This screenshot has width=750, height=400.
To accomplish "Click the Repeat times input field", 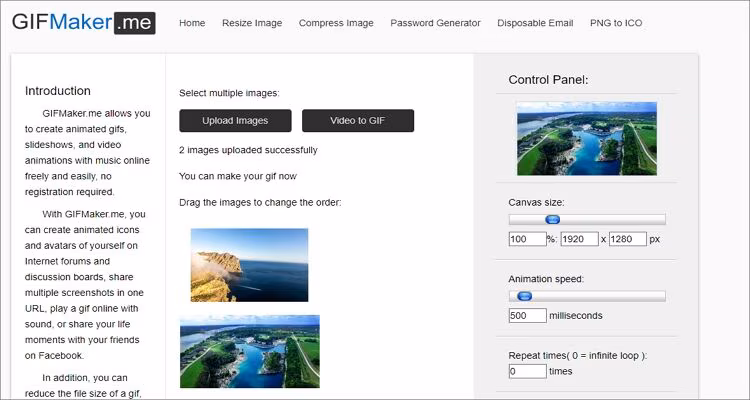I will 527,371.
